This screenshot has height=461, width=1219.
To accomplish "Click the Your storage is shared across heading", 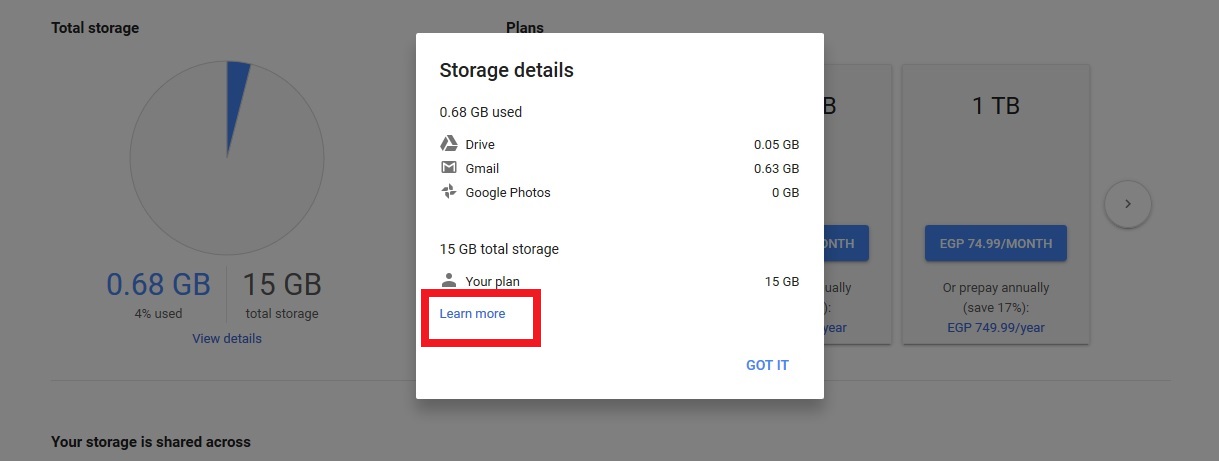I will pyautogui.click(x=151, y=441).
